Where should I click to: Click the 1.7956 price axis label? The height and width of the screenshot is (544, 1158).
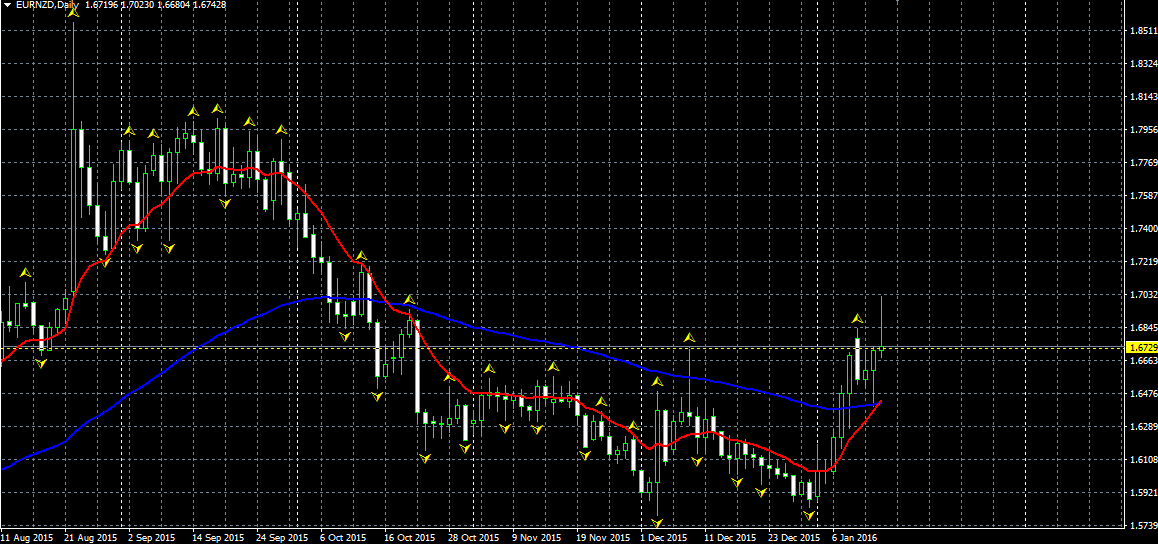point(1142,130)
